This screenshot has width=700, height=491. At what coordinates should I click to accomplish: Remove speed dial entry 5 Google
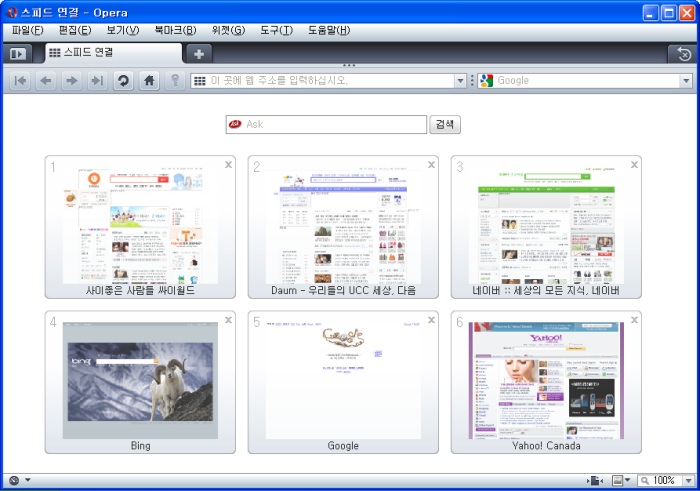coord(431,320)
